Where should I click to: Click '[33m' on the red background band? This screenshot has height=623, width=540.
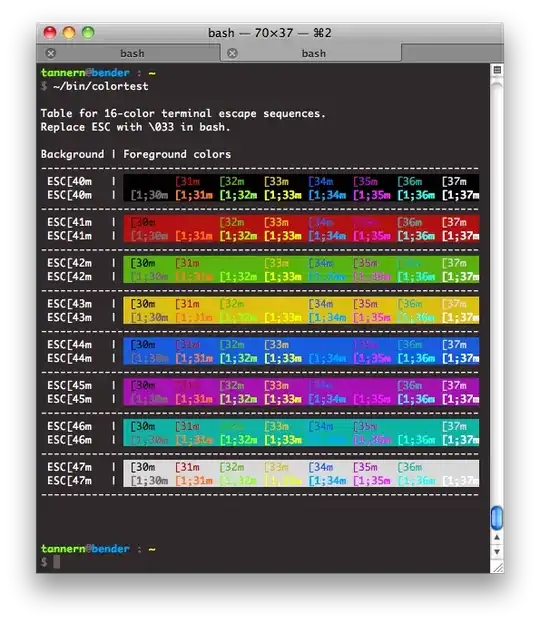276,222
